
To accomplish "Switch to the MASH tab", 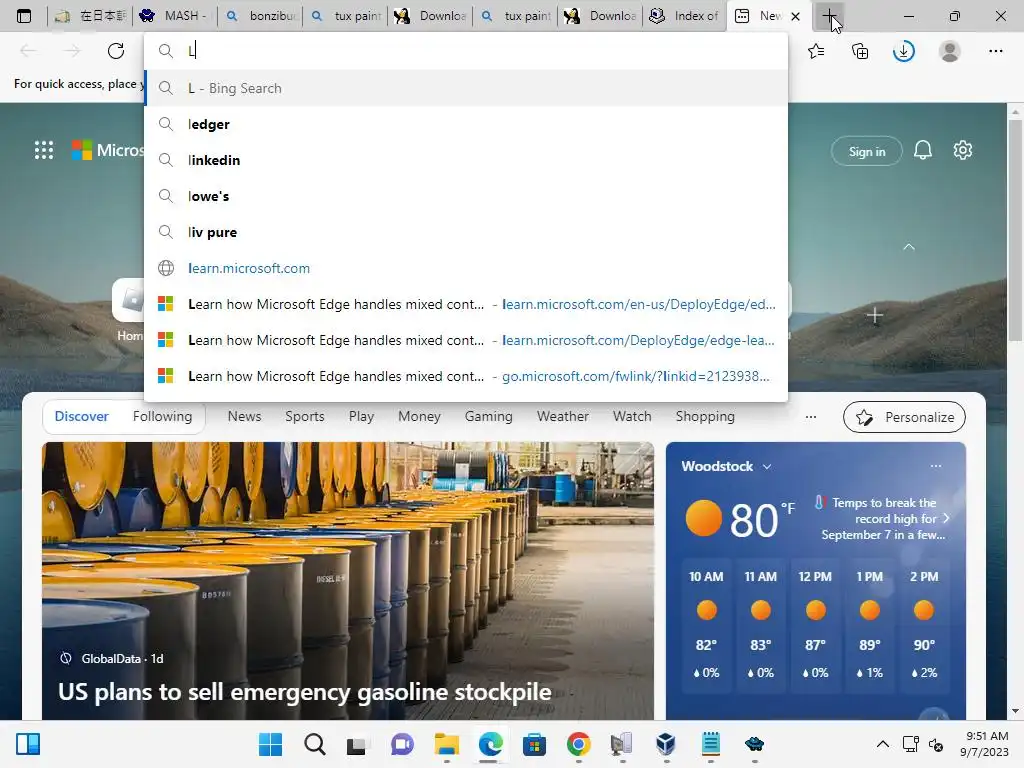I will click(174, 16).
